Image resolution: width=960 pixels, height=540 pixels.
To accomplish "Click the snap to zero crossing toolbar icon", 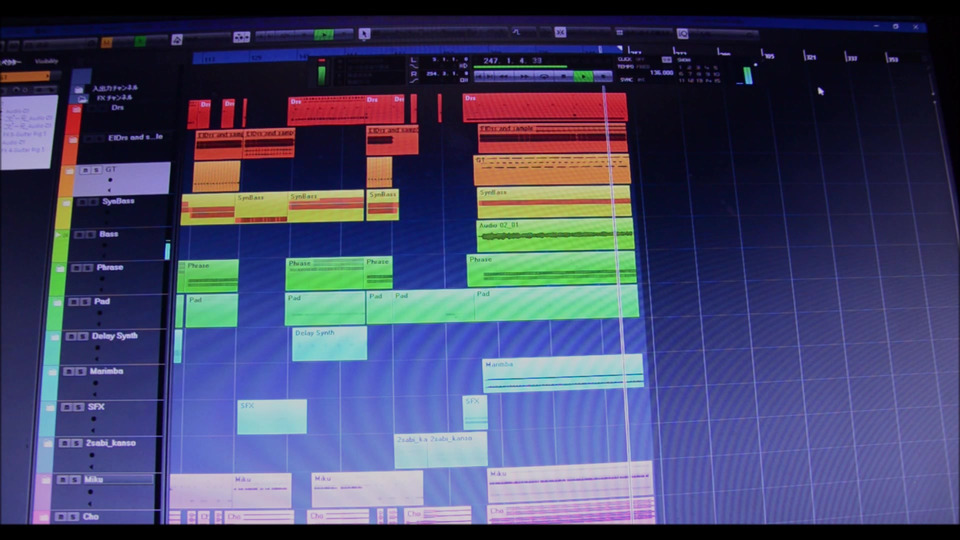I will click(x=560, y=32).
